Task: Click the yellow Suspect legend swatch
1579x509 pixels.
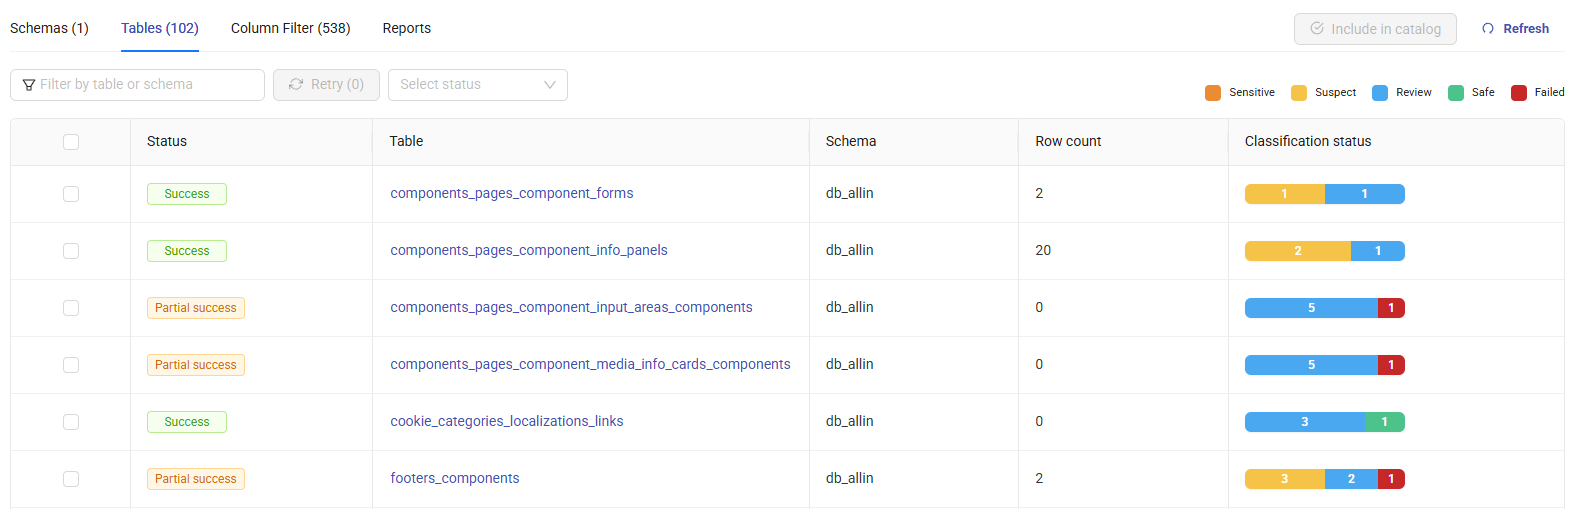Action: point(1299,93)
